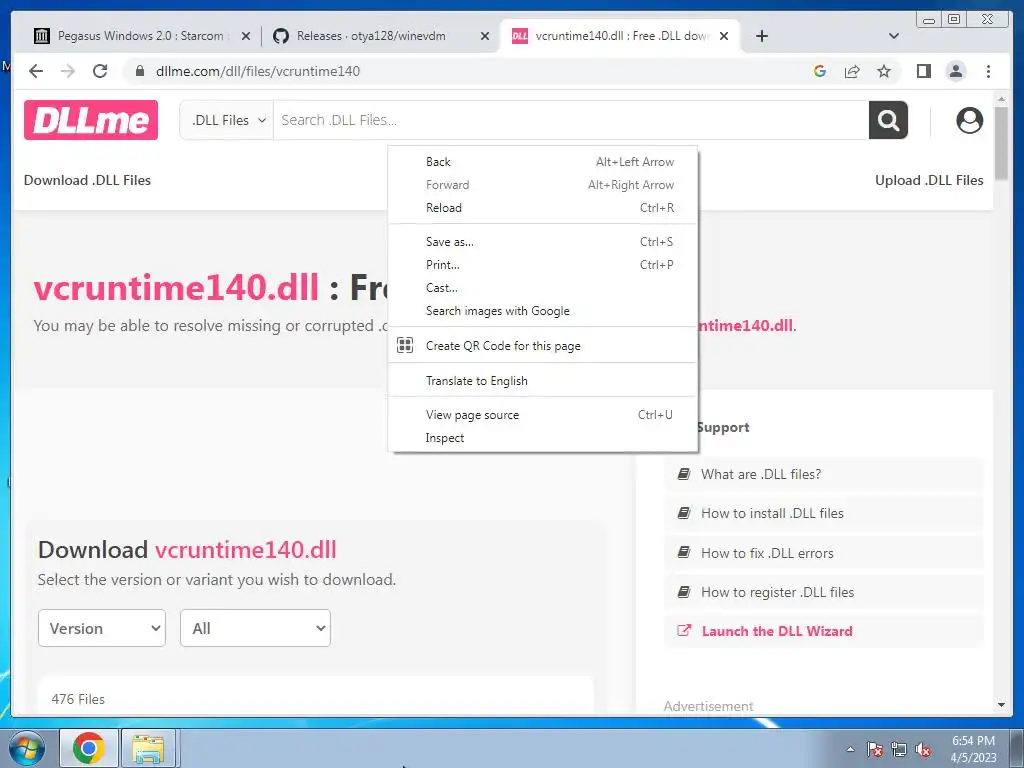Click the Action Center flag tray icon
This screenshot has height=768, width=1024.
pyautogui.click(x=875, y=750)
